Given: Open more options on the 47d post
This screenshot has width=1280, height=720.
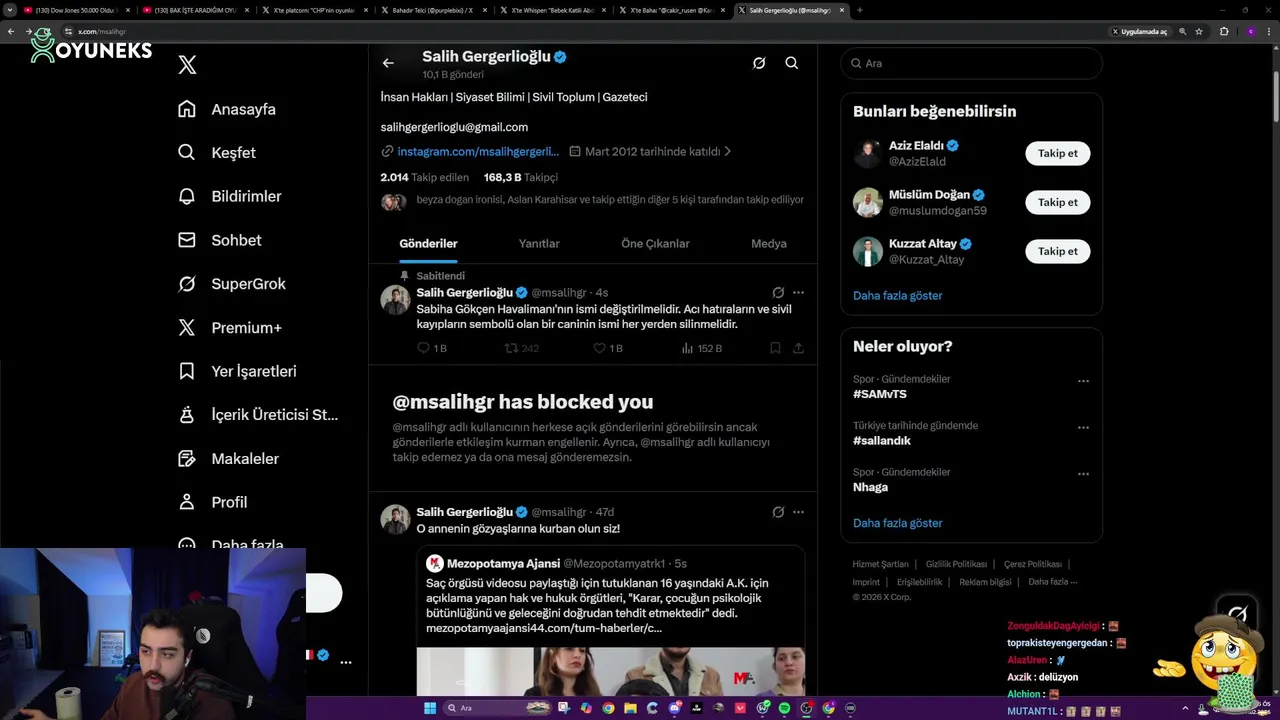Looking at the screenshot, I should click(798, 512).
